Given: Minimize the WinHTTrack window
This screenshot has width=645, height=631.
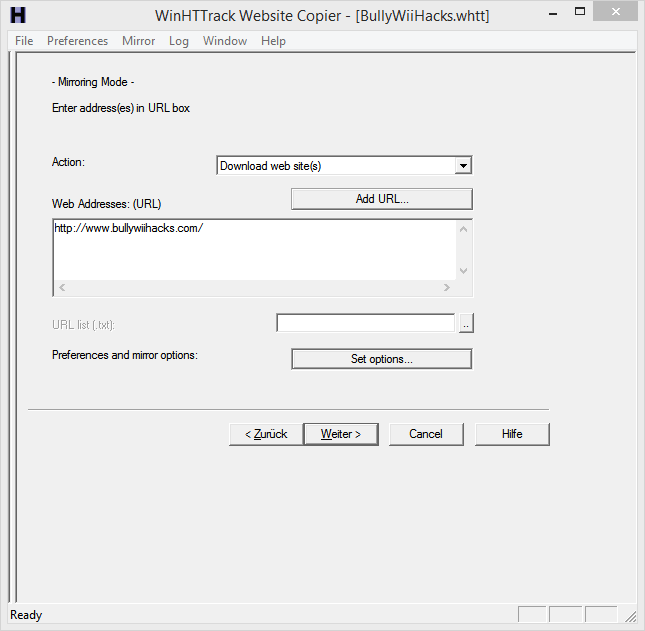Looking at the screenshot, I should 553,13.
